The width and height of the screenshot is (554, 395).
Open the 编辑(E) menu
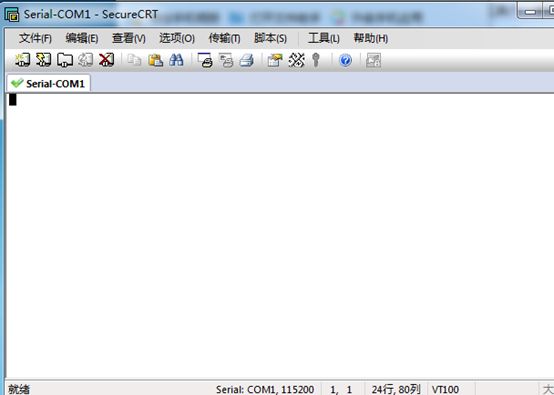(x=82, y=38)
